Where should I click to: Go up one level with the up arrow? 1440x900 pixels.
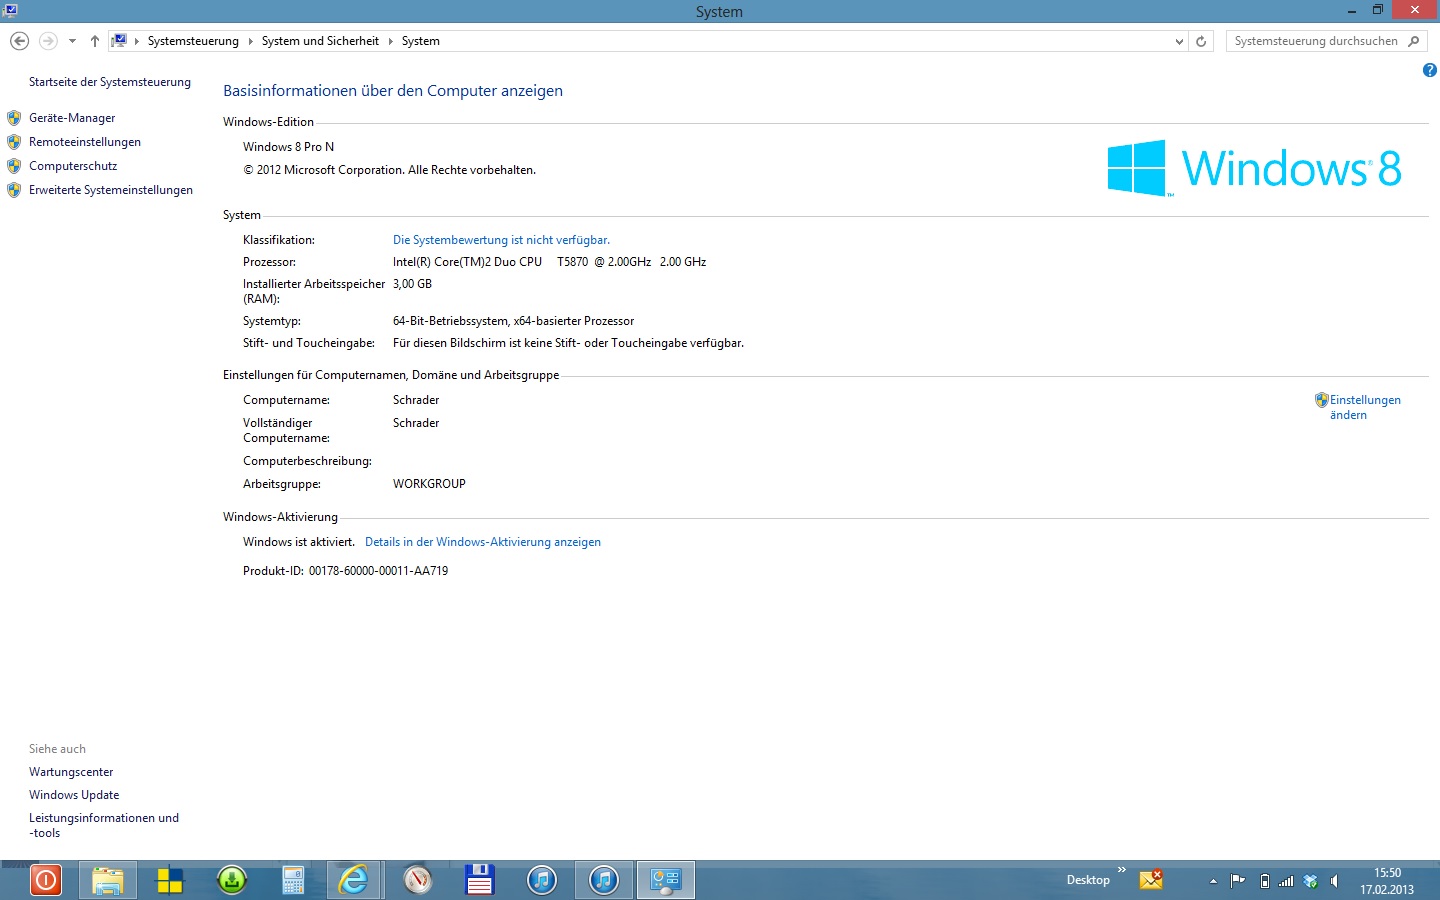(95, 41)
